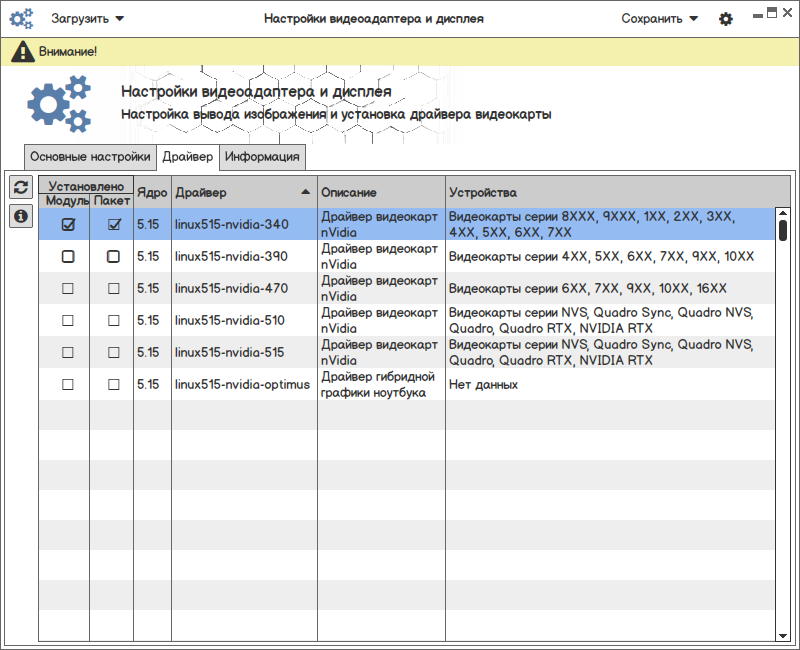Tick module checkbox for linux515-nvidia-470
The image size is (800, 650).
68,289
